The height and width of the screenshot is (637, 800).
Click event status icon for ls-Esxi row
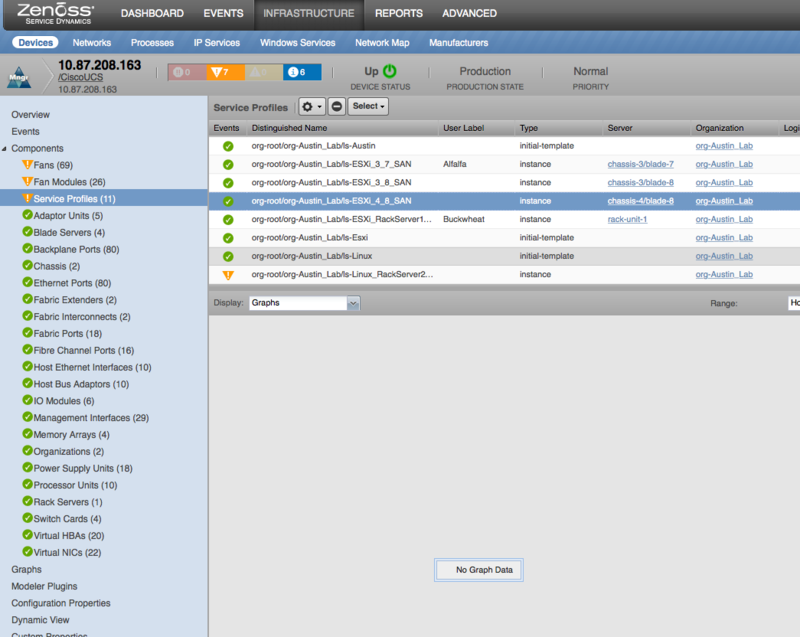click(x=228, y=238)
